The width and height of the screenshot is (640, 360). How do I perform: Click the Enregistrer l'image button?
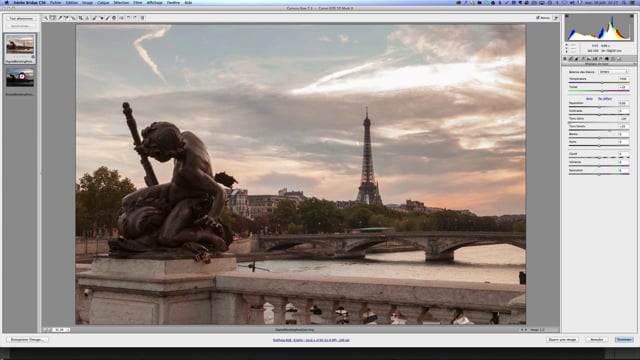27,339
